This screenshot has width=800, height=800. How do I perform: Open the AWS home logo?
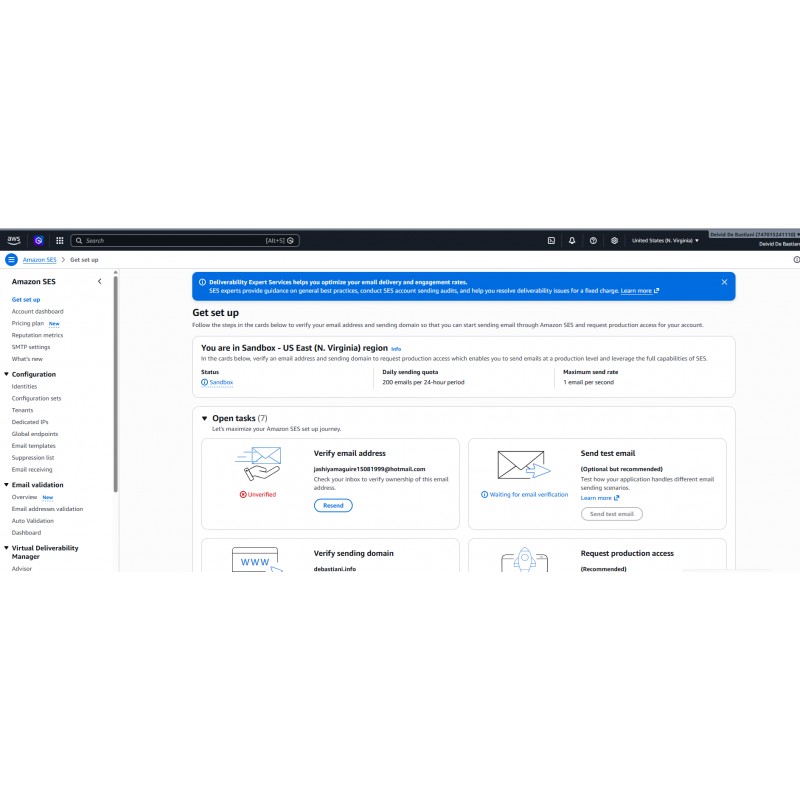[14, 240]
